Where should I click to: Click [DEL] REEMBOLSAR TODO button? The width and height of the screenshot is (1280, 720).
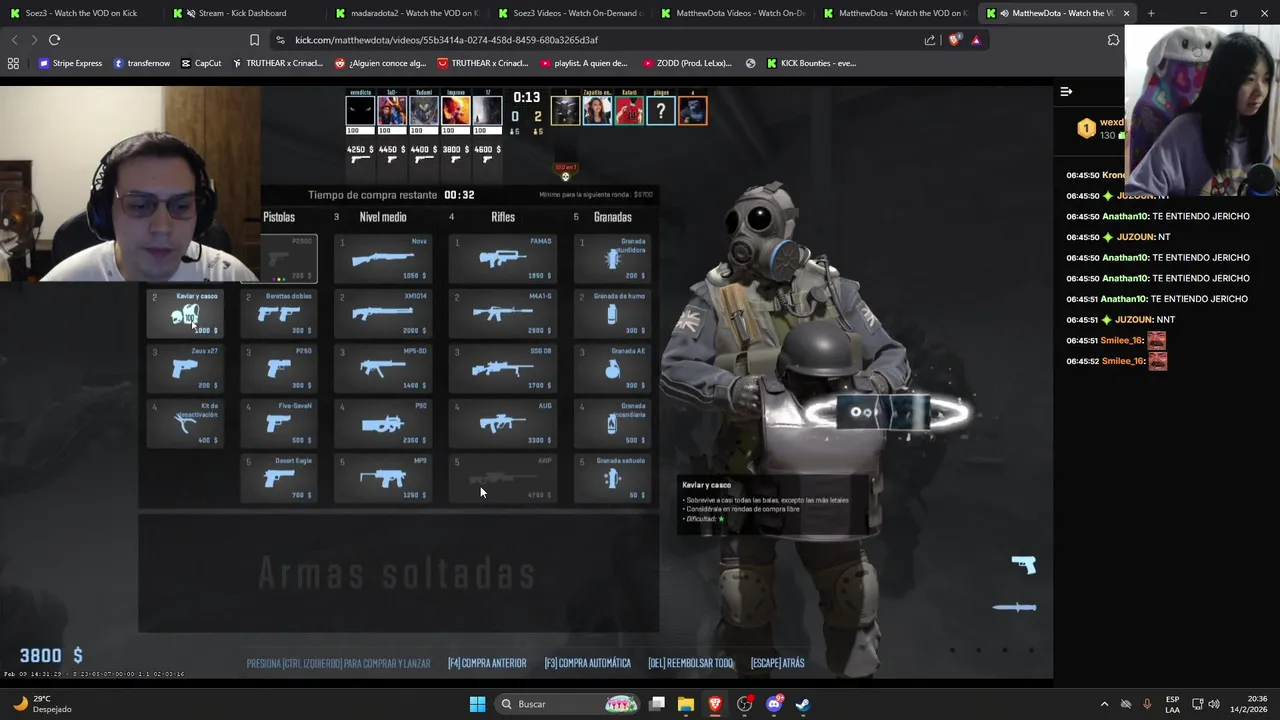point(690,663)
